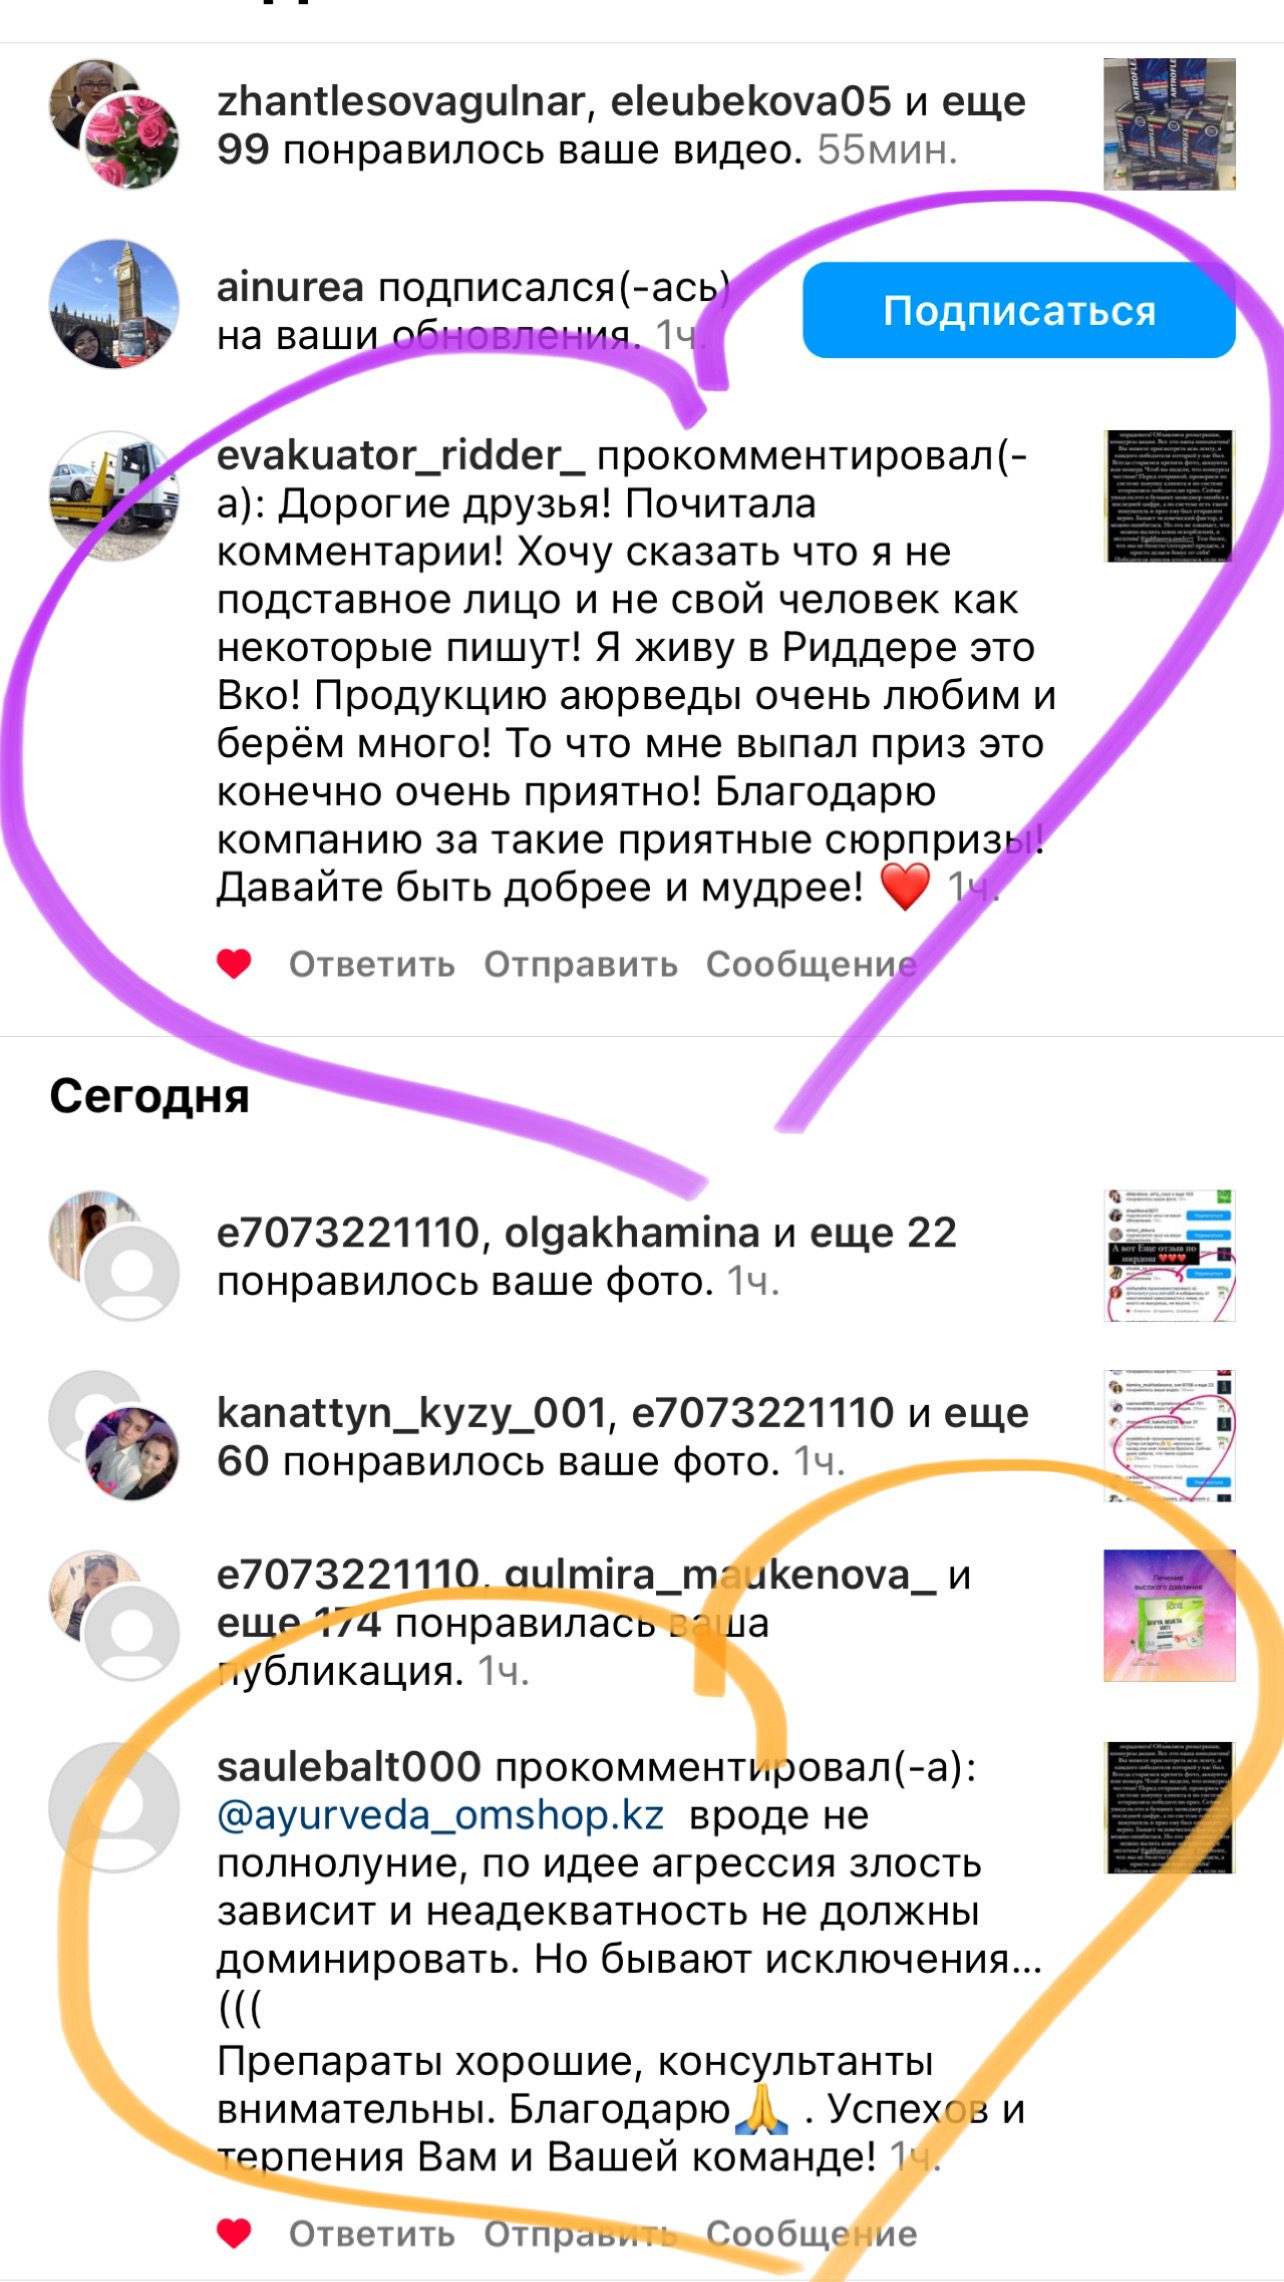Screen dimensions: 1284x2282
Task: Click Сообщение under saulebalt000 comment
Action: click(811, 2233)
